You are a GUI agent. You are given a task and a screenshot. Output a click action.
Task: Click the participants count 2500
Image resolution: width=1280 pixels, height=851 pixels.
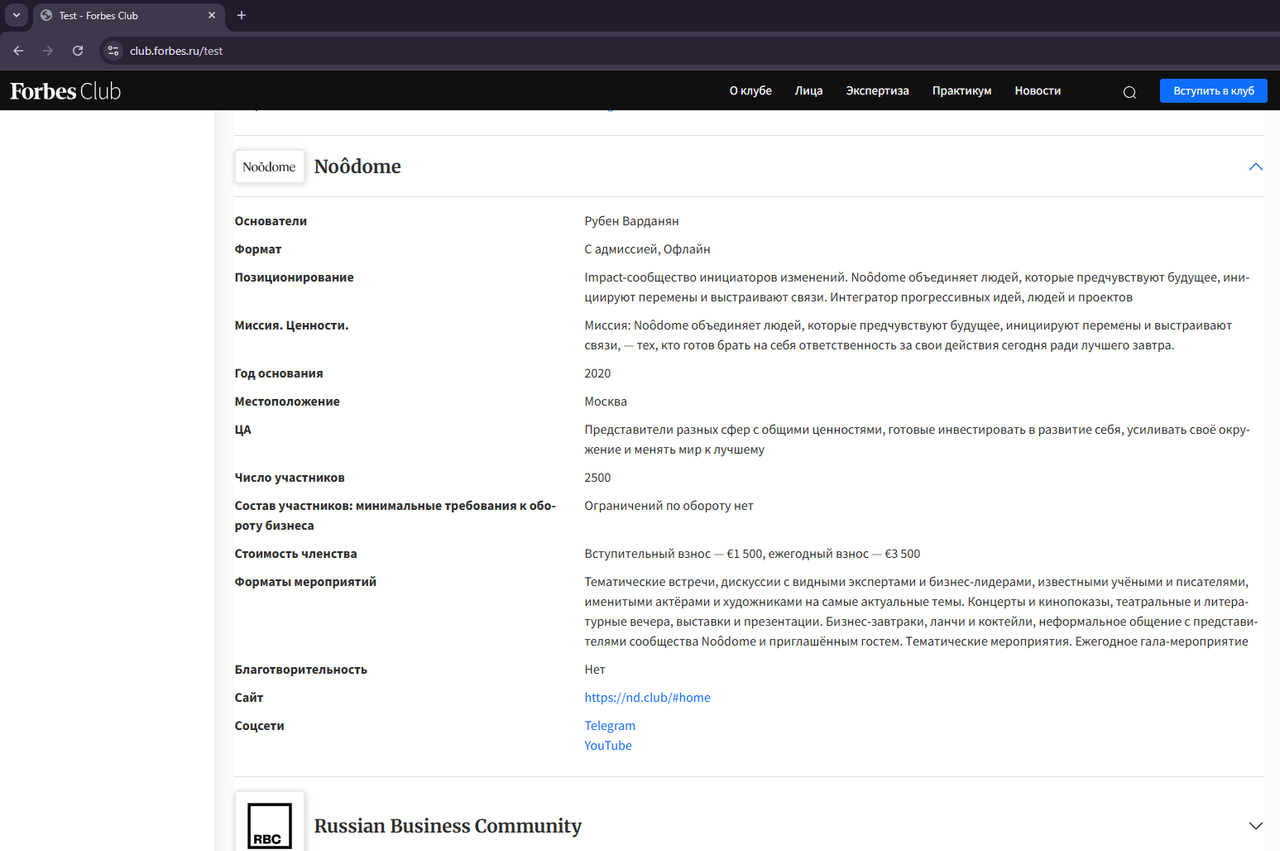click(x=598, y=478)
